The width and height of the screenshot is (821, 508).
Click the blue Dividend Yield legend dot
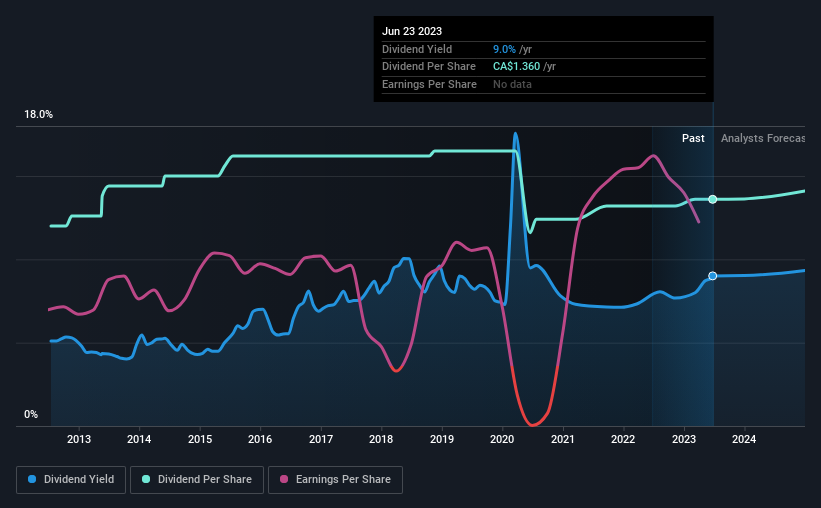32,479
